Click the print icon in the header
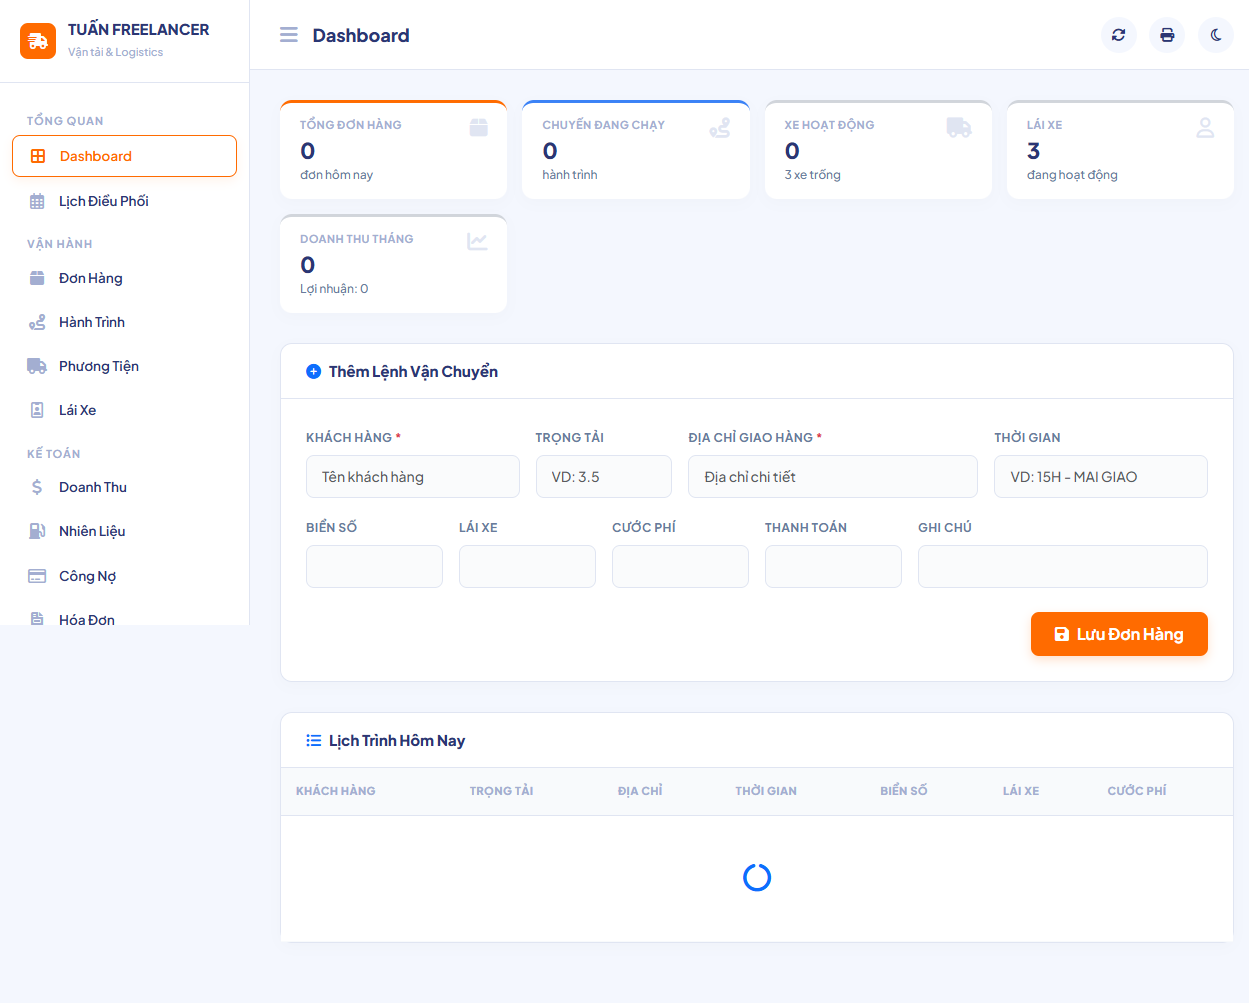 click(1167, 35)
